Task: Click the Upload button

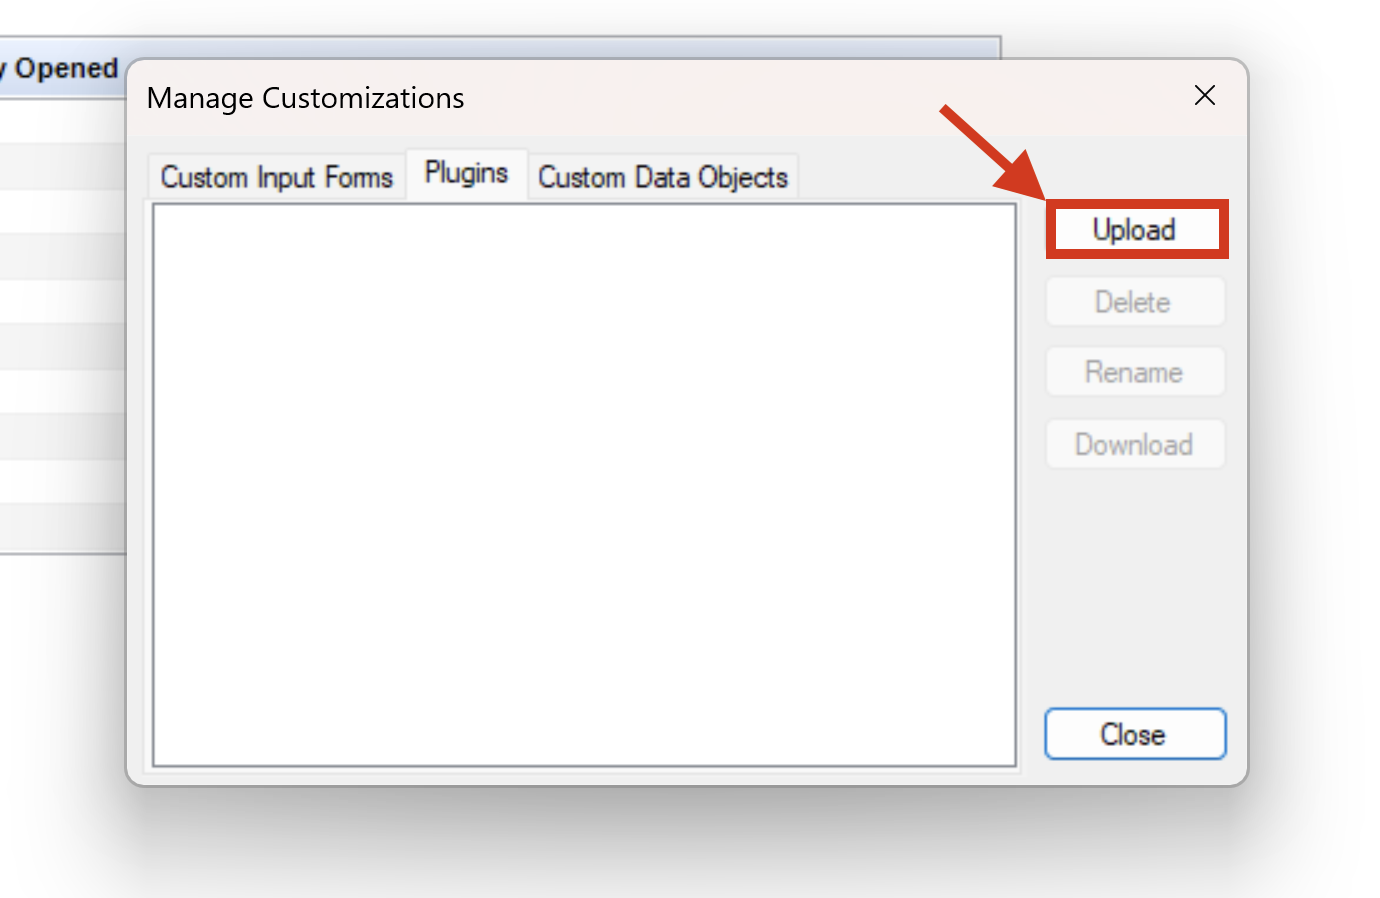Action: (1134, 230)
